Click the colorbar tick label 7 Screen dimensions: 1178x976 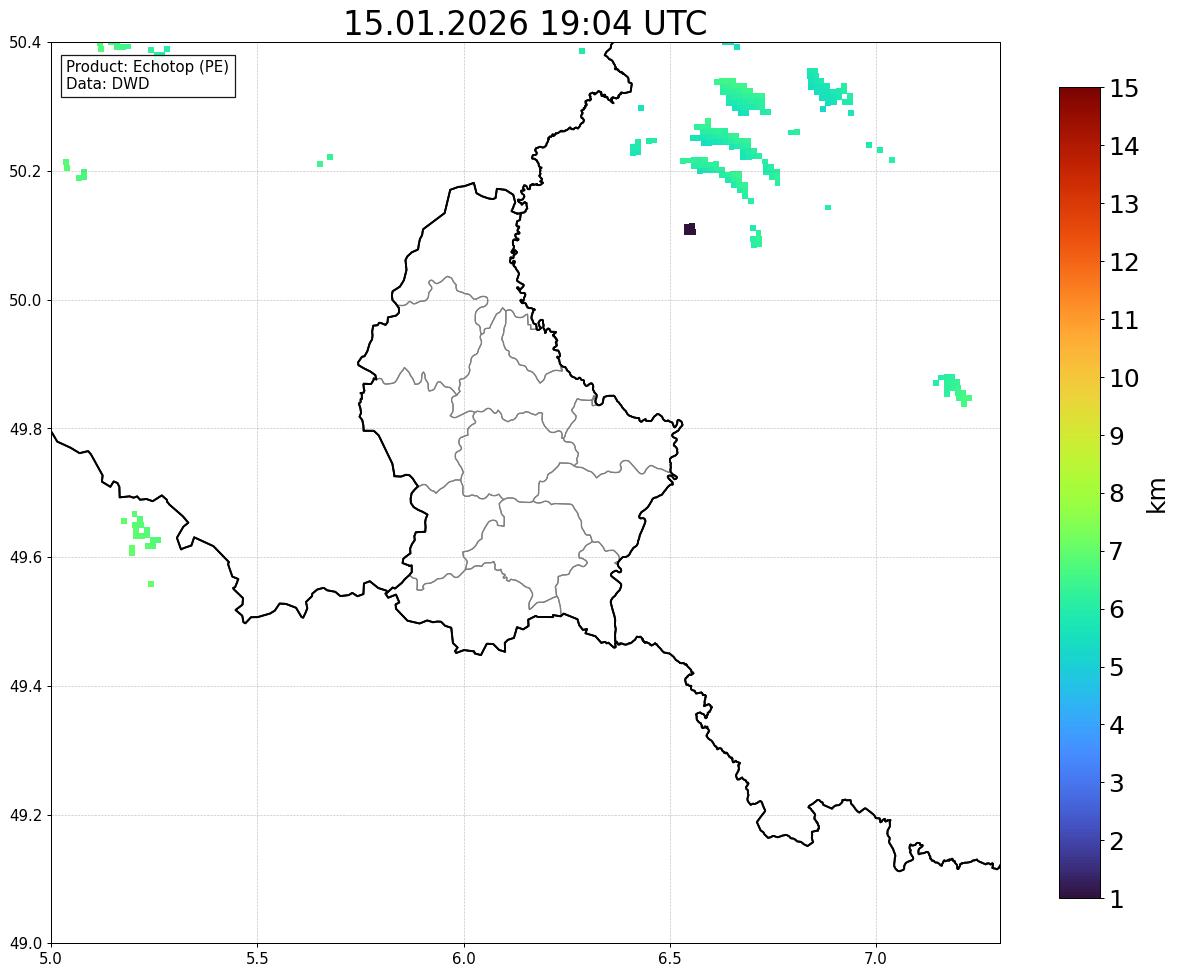click(1117, 551)
